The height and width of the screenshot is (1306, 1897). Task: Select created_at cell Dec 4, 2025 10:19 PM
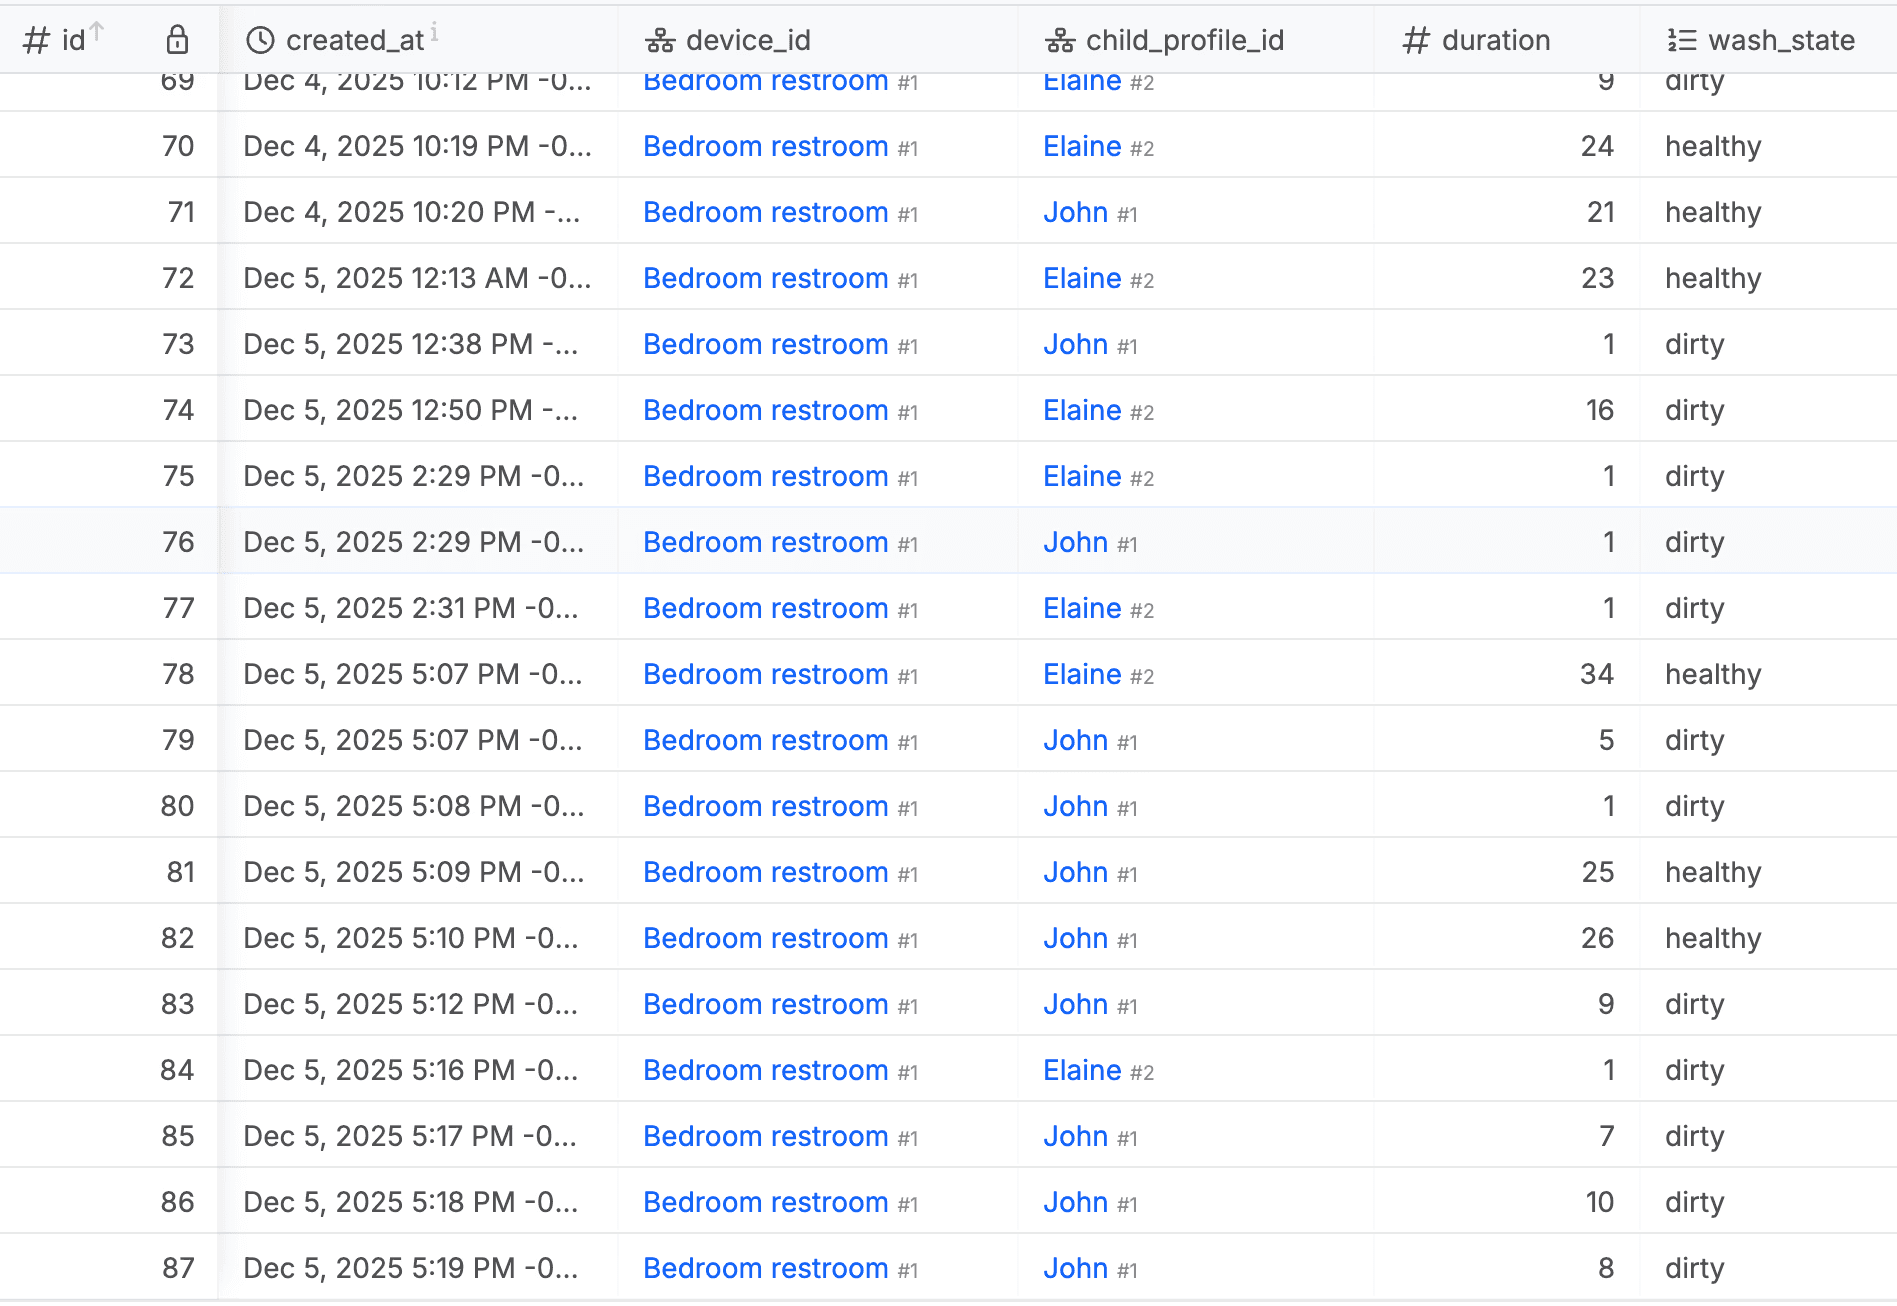pyautogui.click(x=418, y=146)
